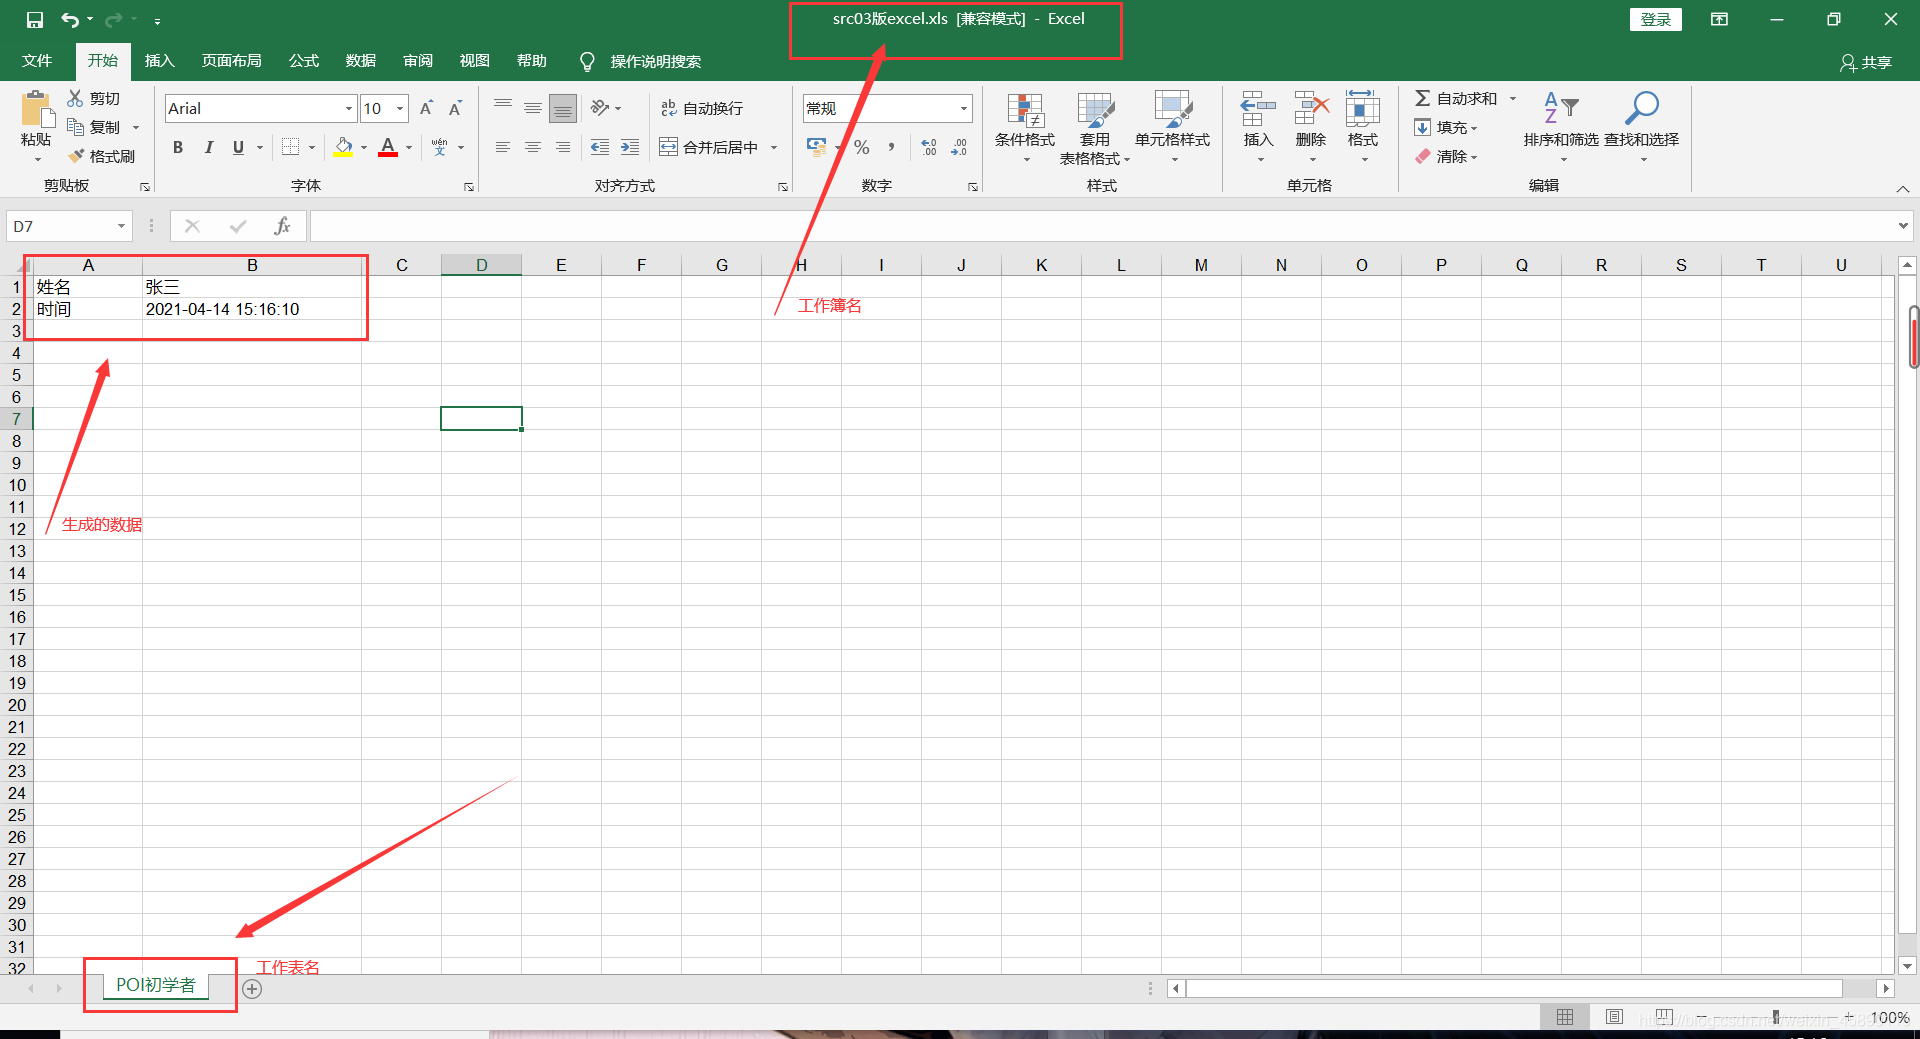Apply red font color
This screenshot has height=1039, width=1920.
tap(388, 147)
